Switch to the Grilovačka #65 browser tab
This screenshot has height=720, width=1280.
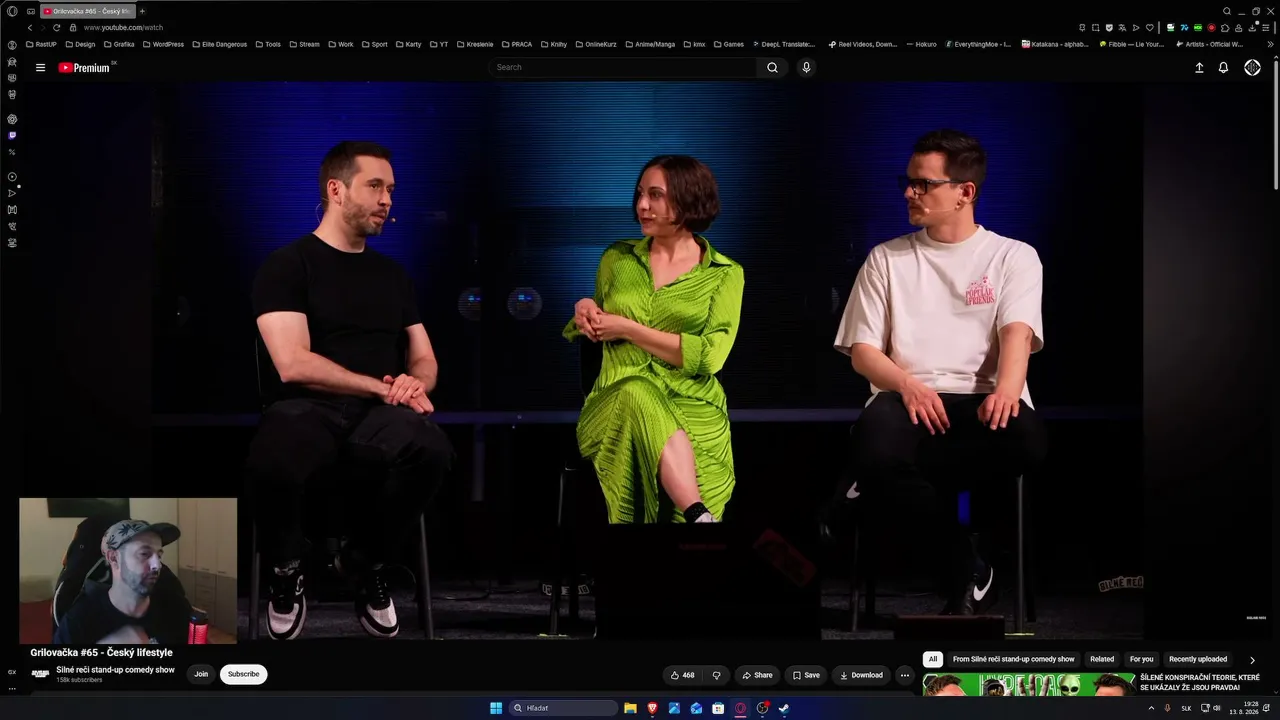[x=87, y=11]
